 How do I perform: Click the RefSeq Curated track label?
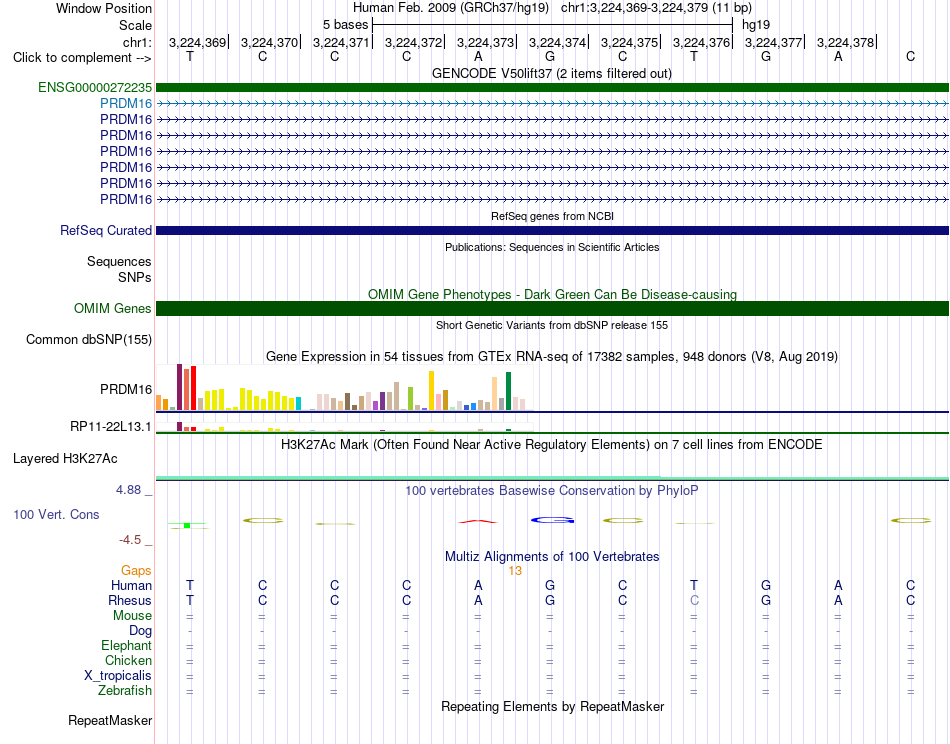(x=106, y=230)
